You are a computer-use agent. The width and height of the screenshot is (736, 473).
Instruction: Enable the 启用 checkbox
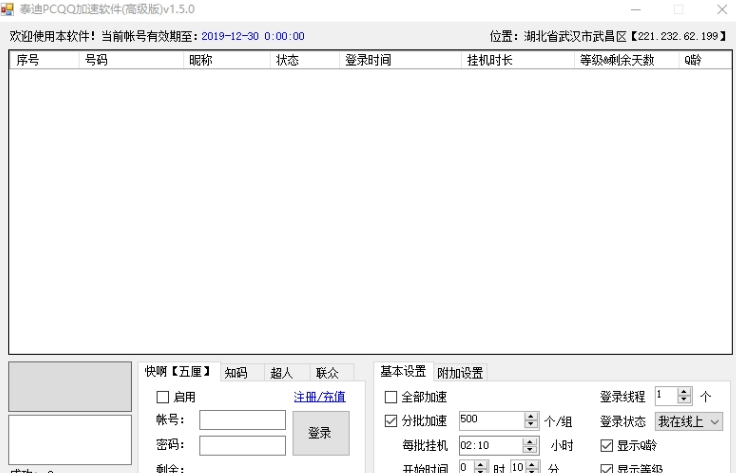162,397
